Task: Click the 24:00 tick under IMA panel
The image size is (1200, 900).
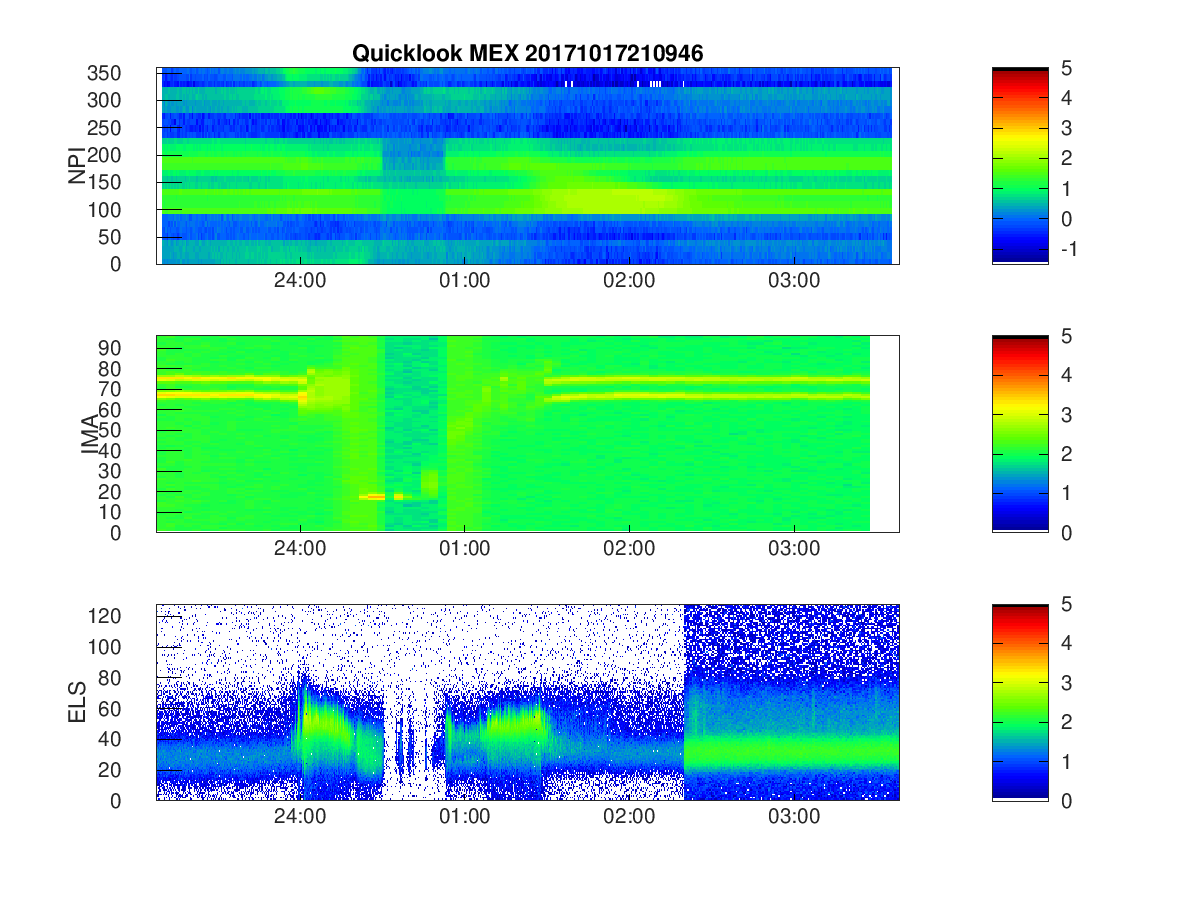Action: 300,548
